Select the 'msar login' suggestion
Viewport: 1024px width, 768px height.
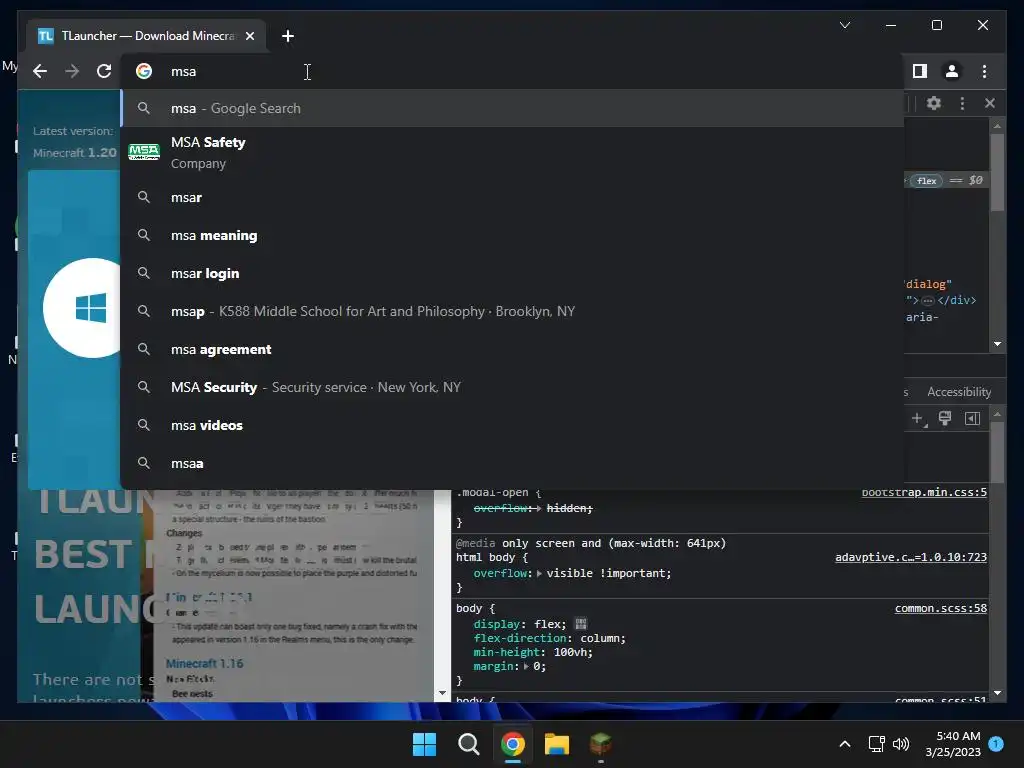tap(513, 273)
